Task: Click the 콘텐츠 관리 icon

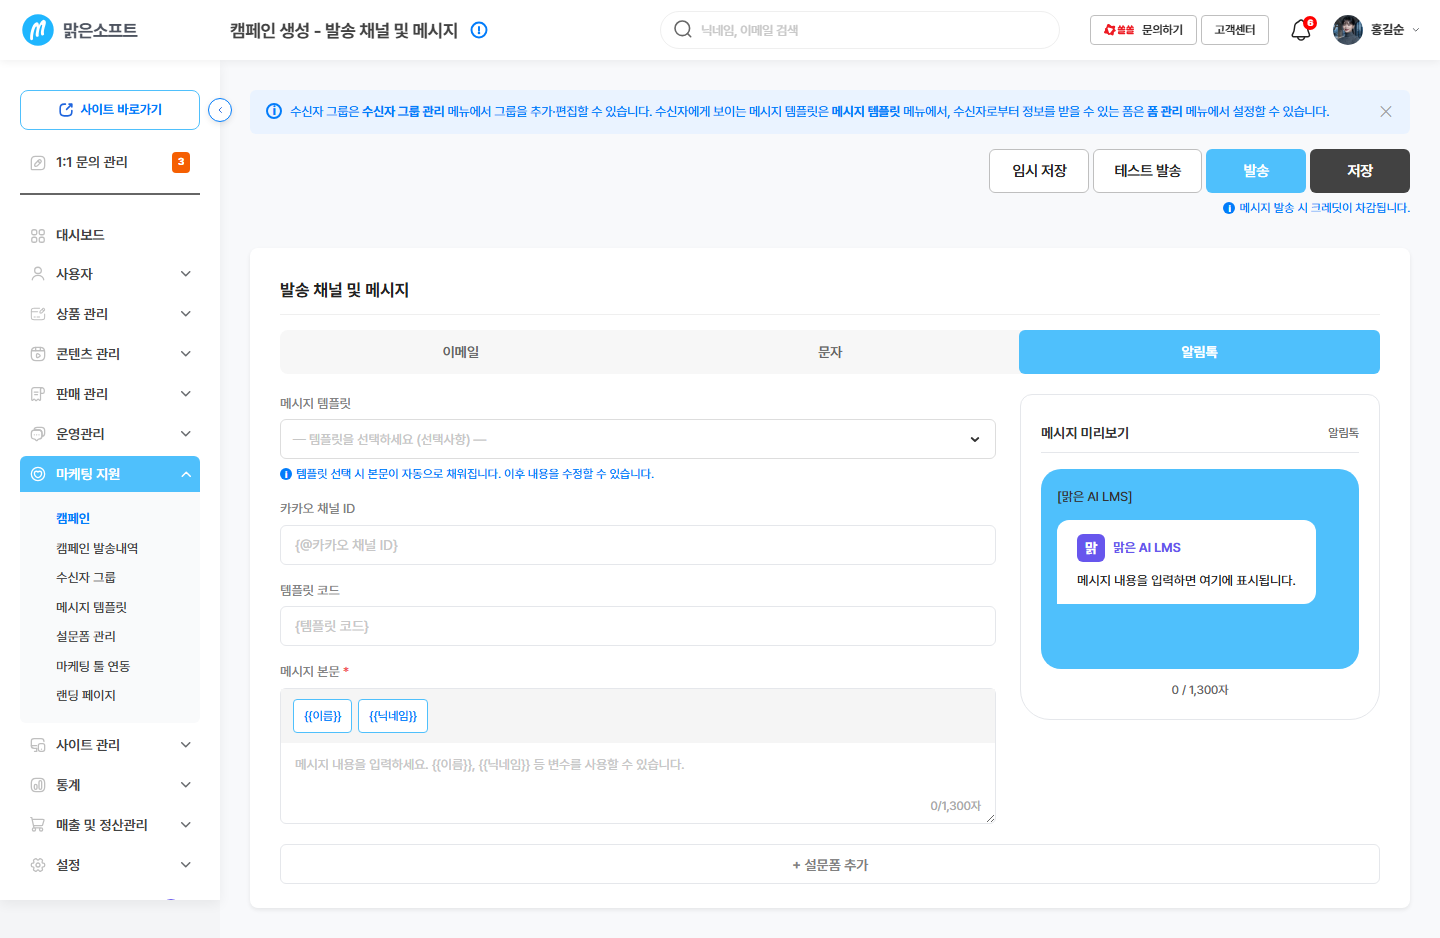Action: click(38, 354)
